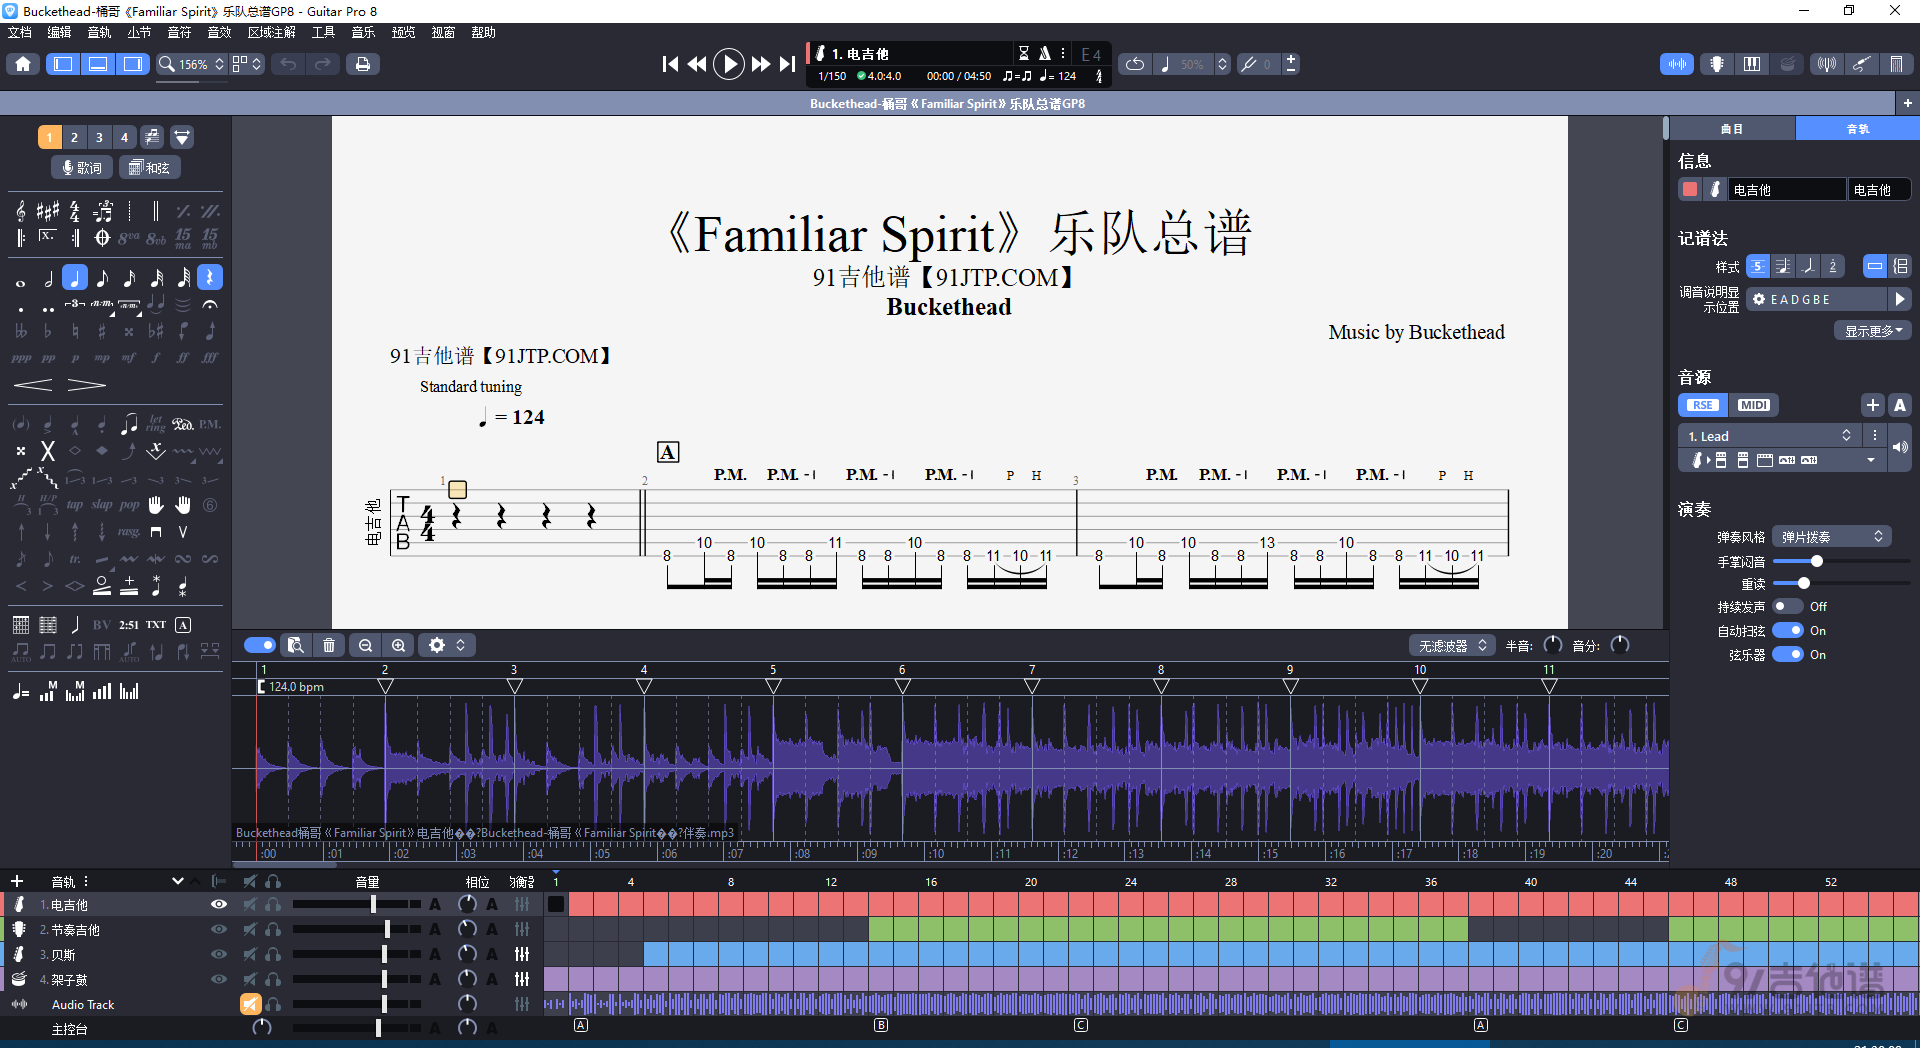
Task: Add a new sound with plus button
Action: (x=1873, y=405)
